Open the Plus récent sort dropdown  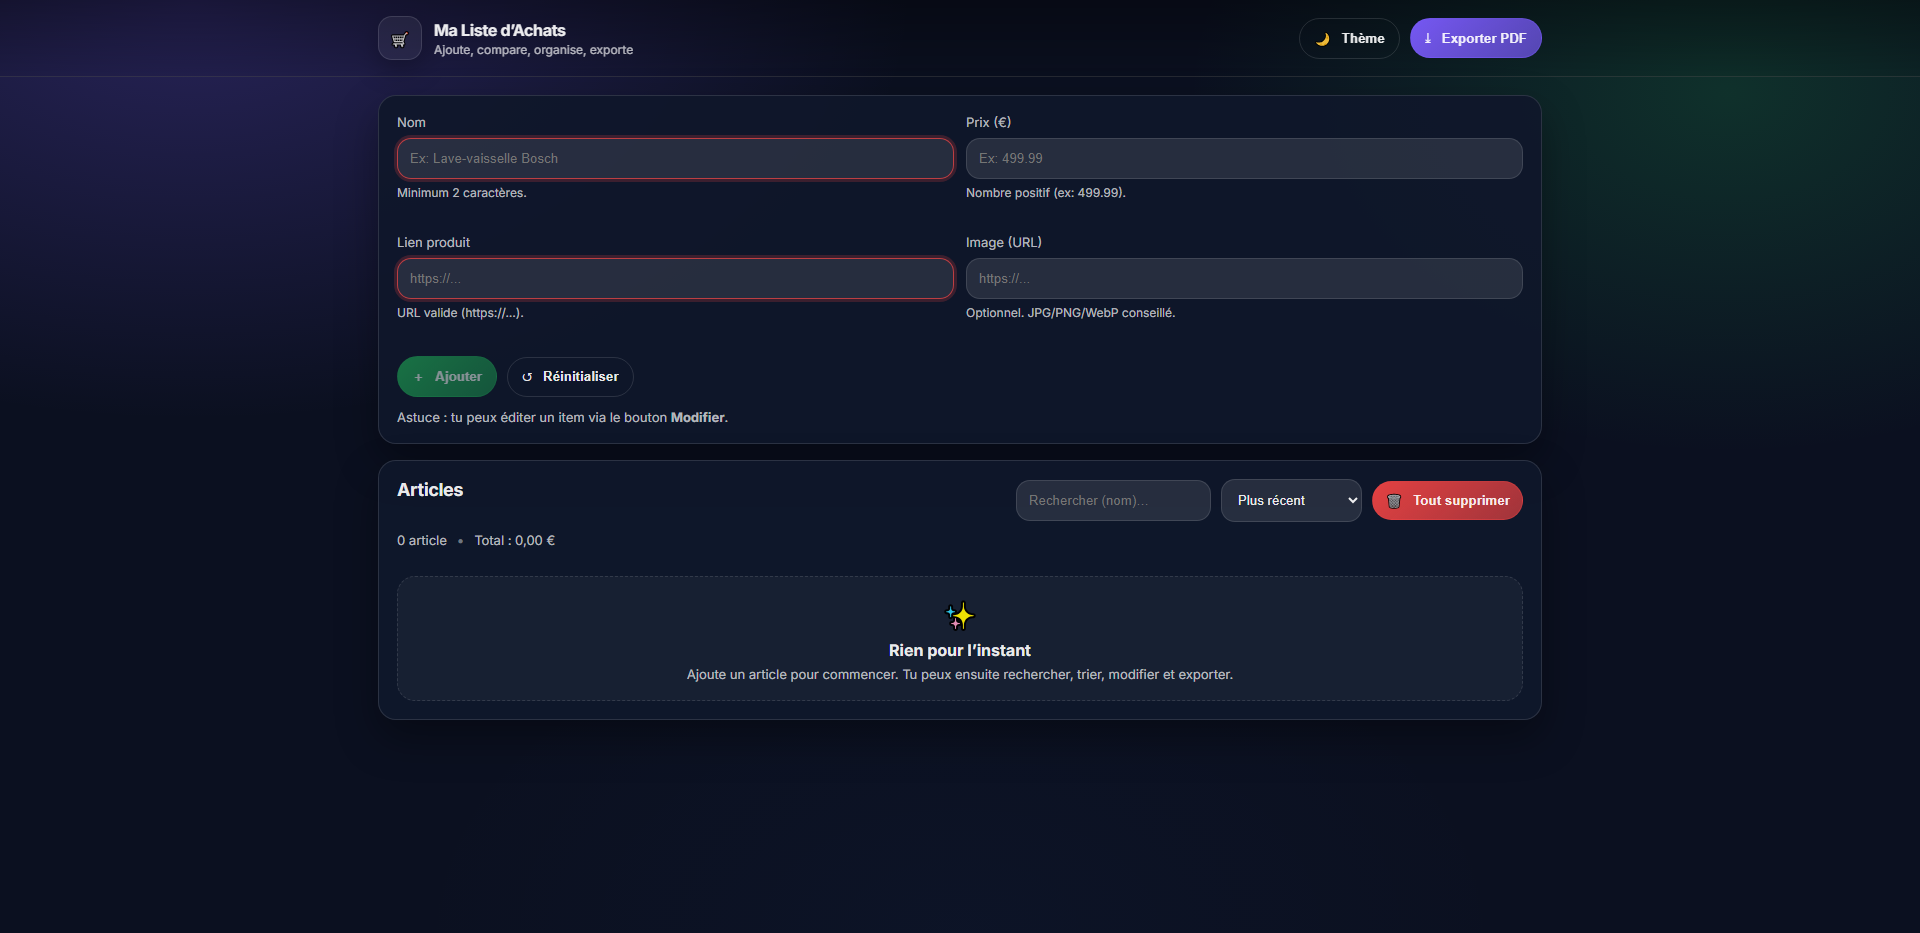(x=1291, y=500)
